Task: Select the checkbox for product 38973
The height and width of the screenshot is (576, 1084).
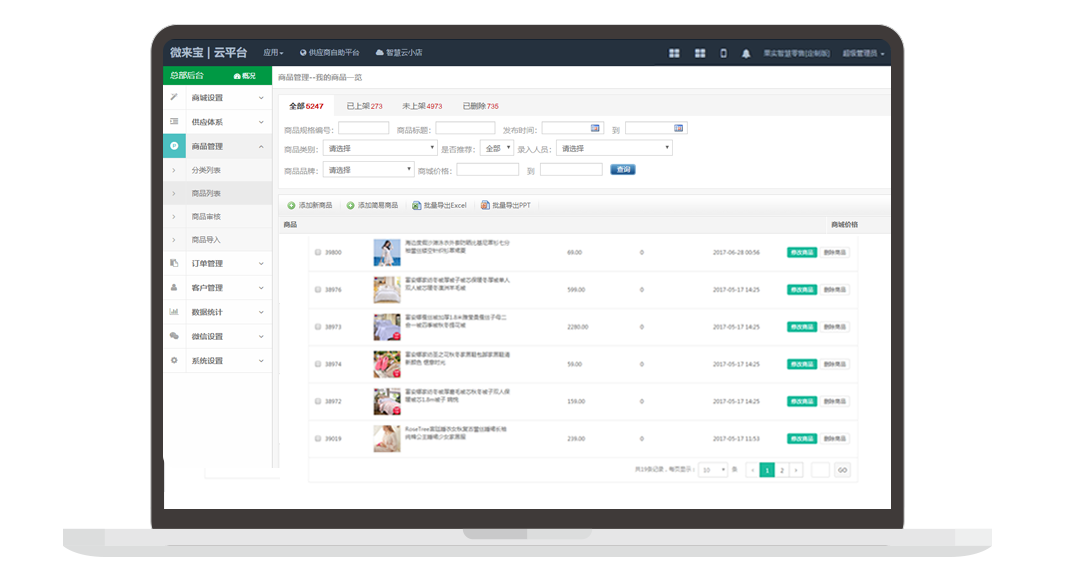Action: point(318,327)
